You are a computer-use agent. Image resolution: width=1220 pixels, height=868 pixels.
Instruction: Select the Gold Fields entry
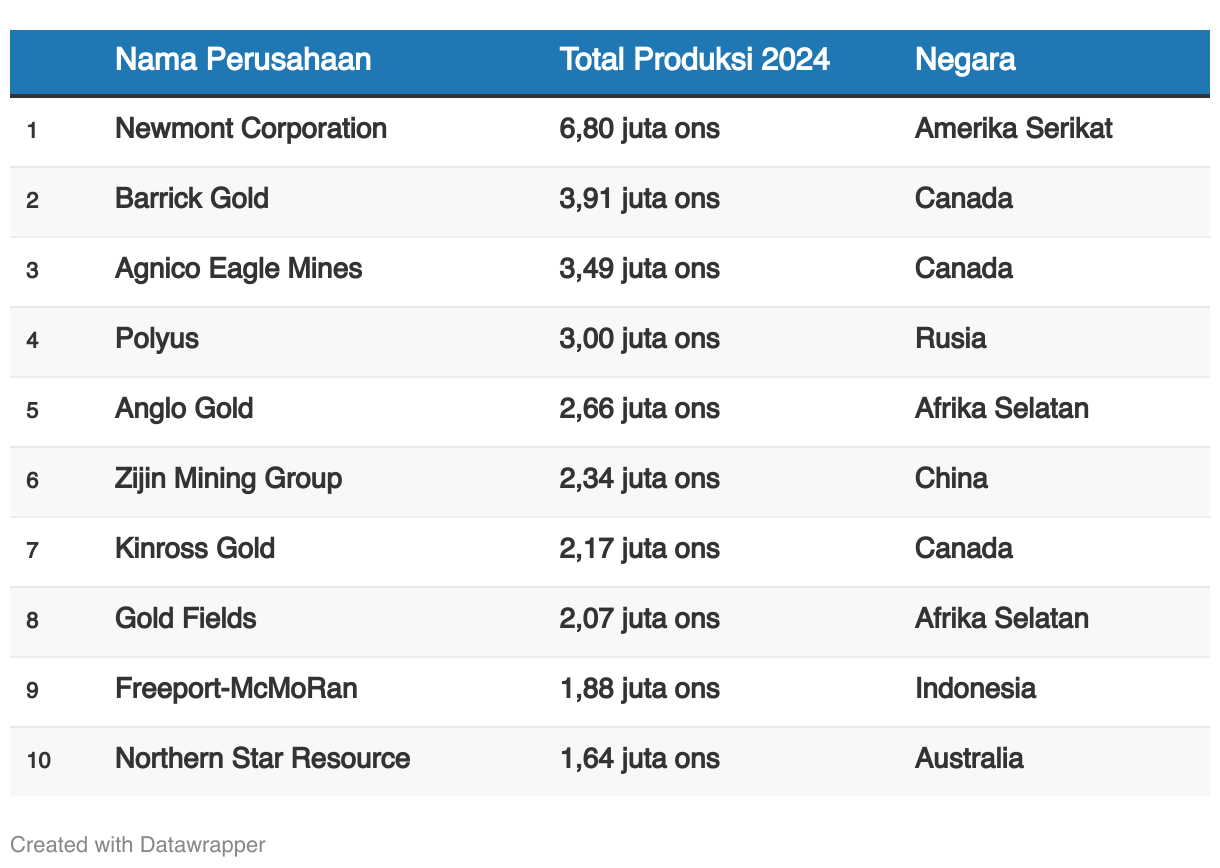point(186,619)
